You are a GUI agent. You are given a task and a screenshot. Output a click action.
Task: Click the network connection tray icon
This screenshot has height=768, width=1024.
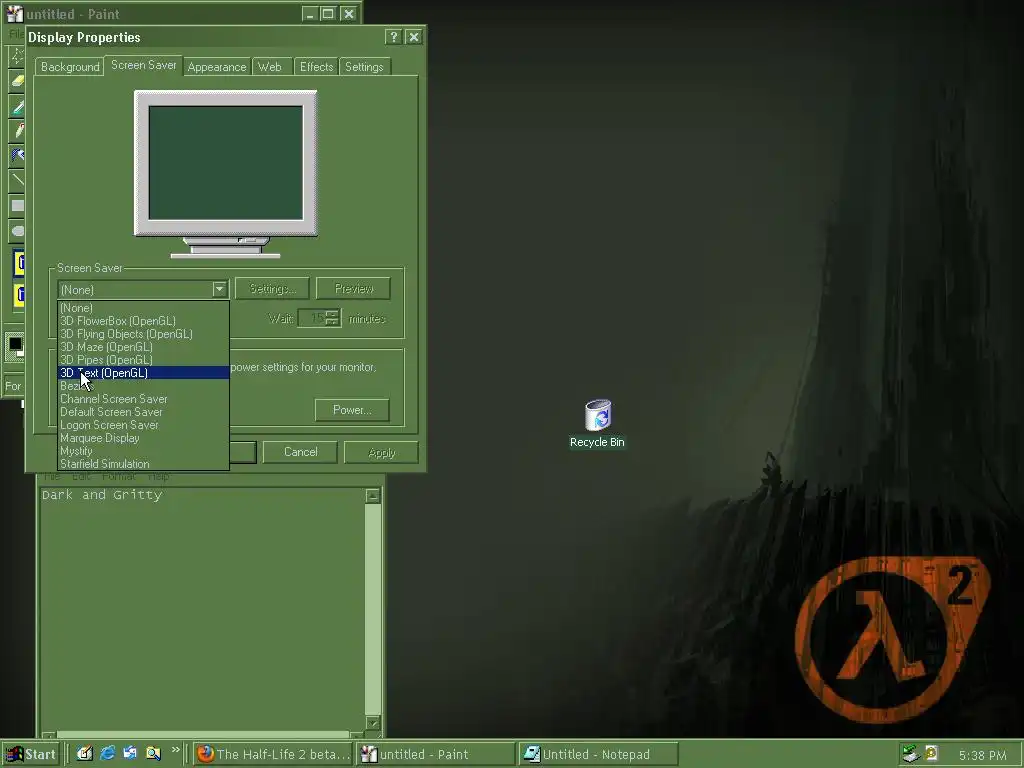click(910, 754)
